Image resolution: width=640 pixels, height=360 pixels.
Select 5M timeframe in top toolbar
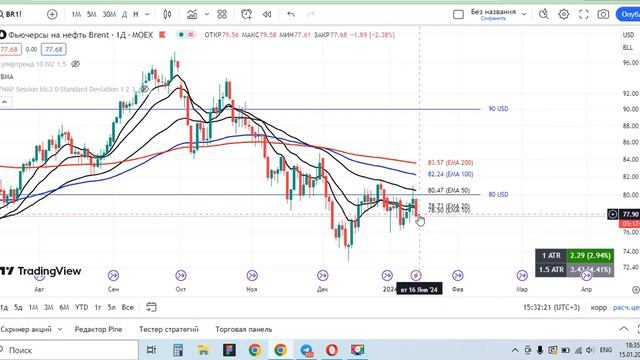[x=91, y=14]
